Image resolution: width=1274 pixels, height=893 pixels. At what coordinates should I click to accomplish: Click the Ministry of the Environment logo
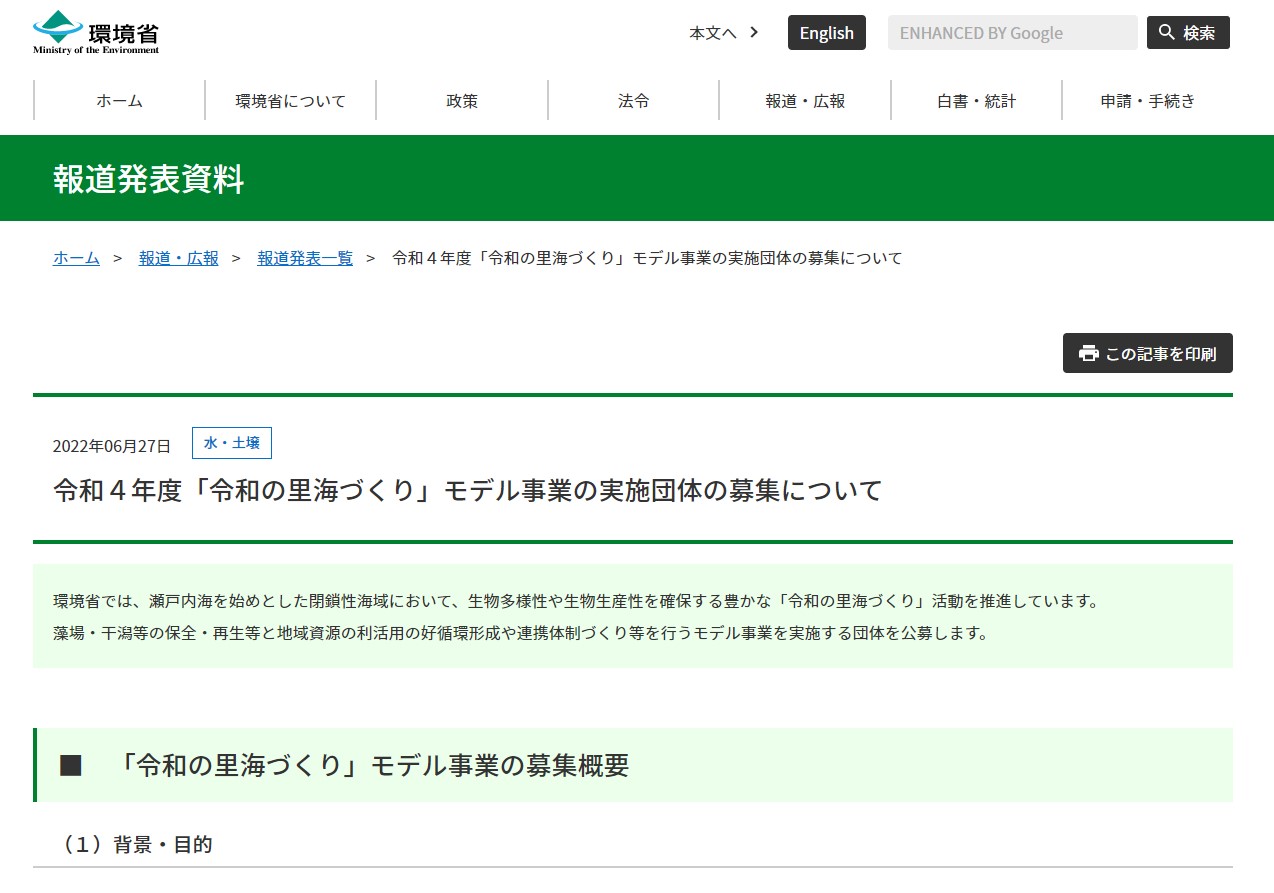pos(96,32)
